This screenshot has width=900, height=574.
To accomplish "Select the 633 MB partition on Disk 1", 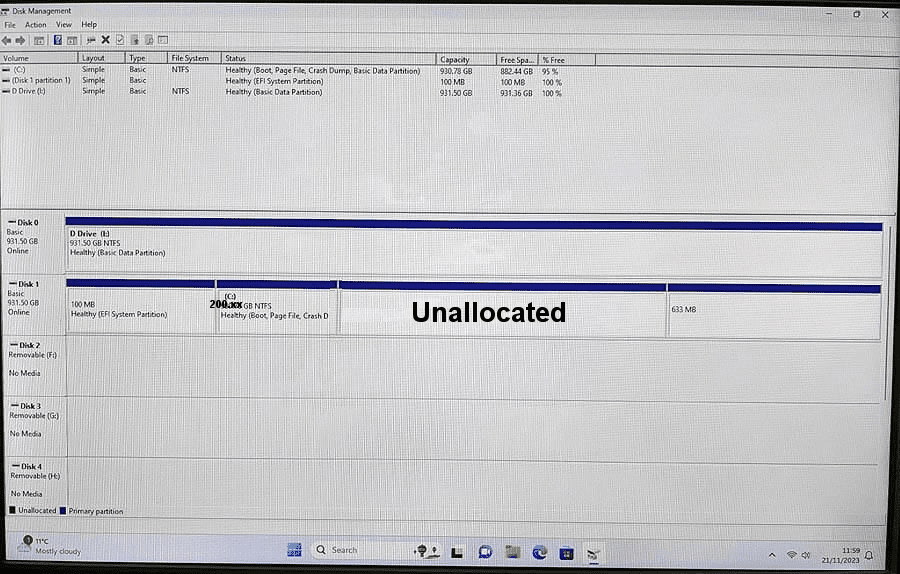I will (x=774, y=313).
